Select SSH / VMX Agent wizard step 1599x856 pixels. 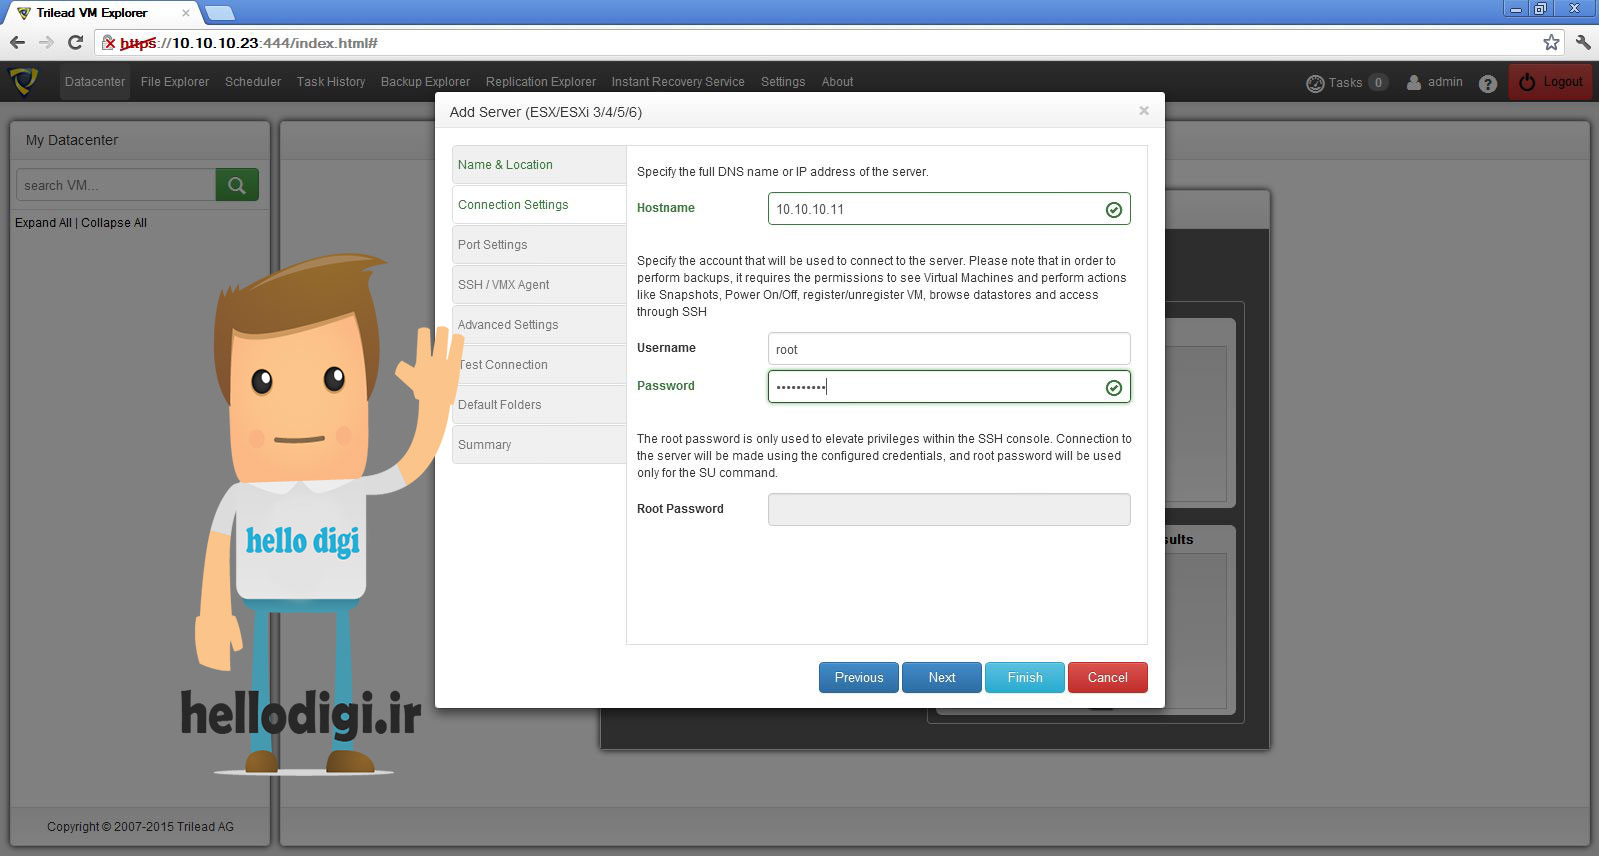[539, 285]
